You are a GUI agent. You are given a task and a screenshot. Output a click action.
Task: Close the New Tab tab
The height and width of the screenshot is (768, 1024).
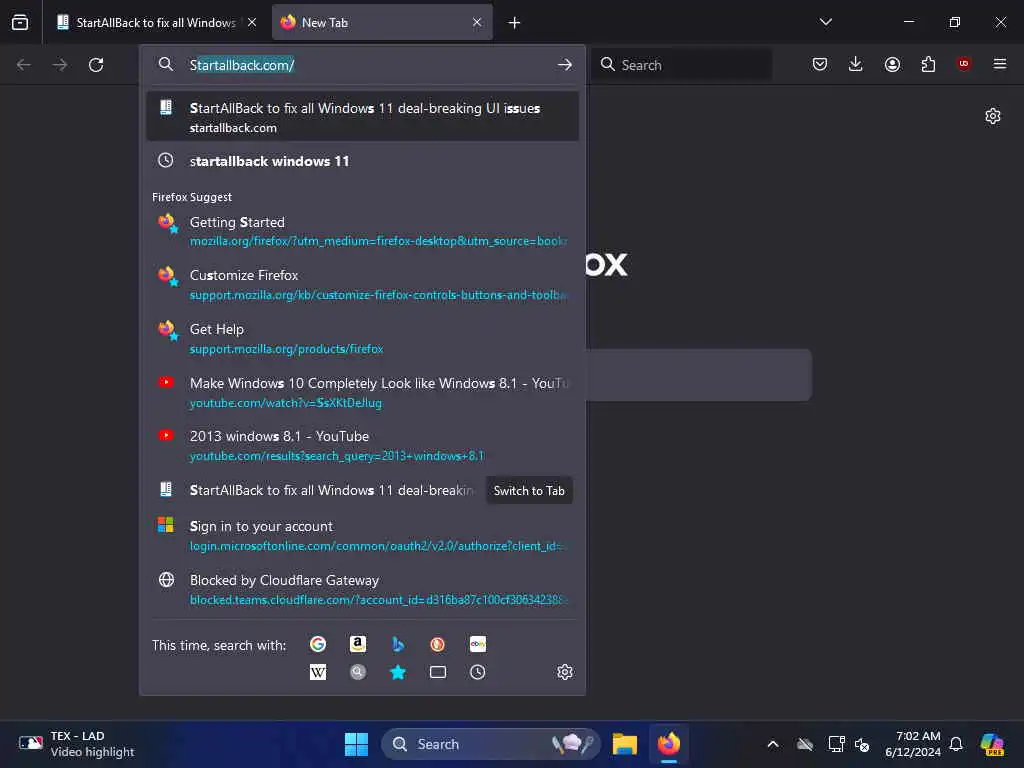pos(477,22)
